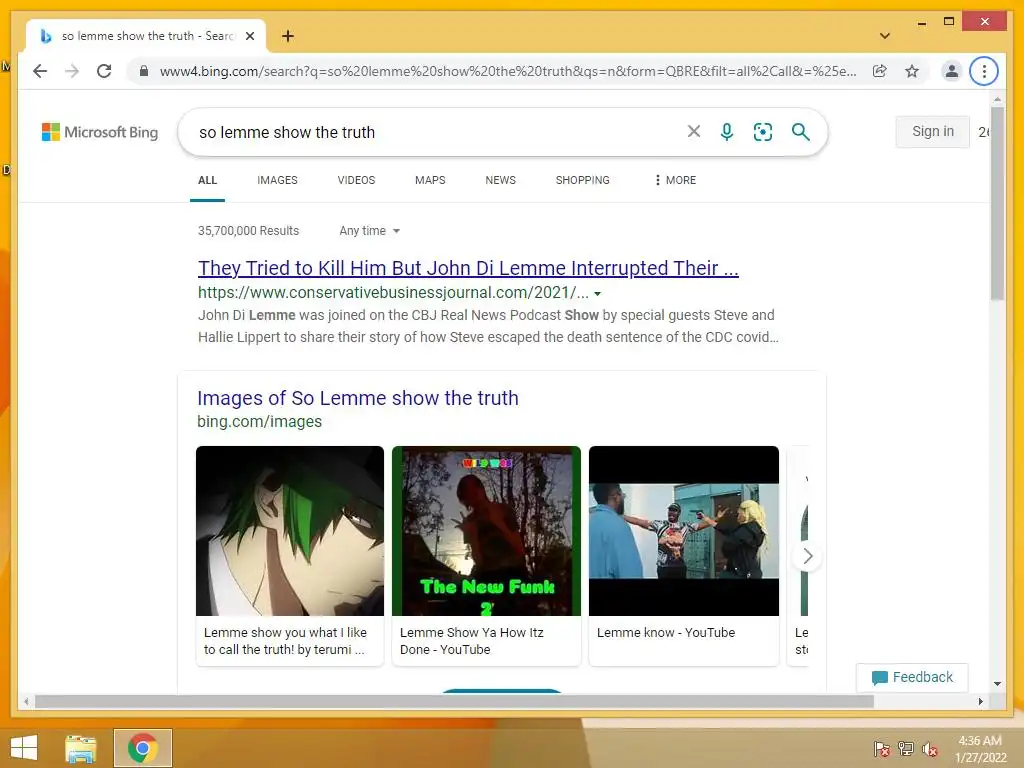Expand the green URL dropdown arrow of first result
The width and height of the screenshot is (1024, 768).
[x=598, y=294]
